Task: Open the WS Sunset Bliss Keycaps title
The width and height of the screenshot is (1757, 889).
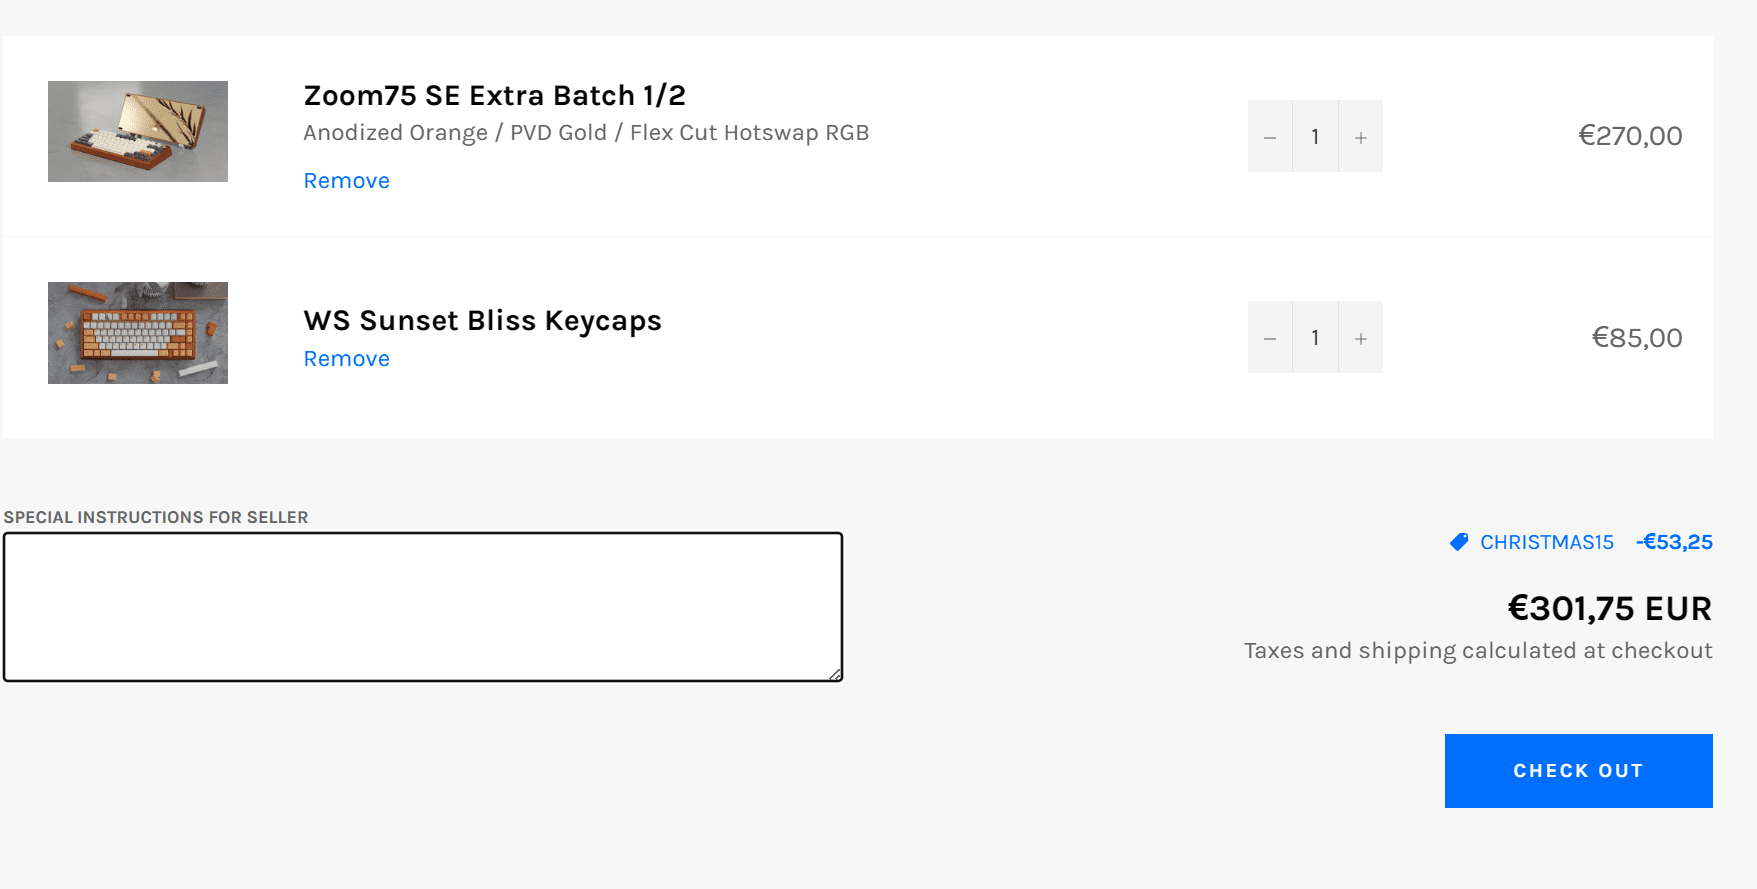Action: pos(482,320)
